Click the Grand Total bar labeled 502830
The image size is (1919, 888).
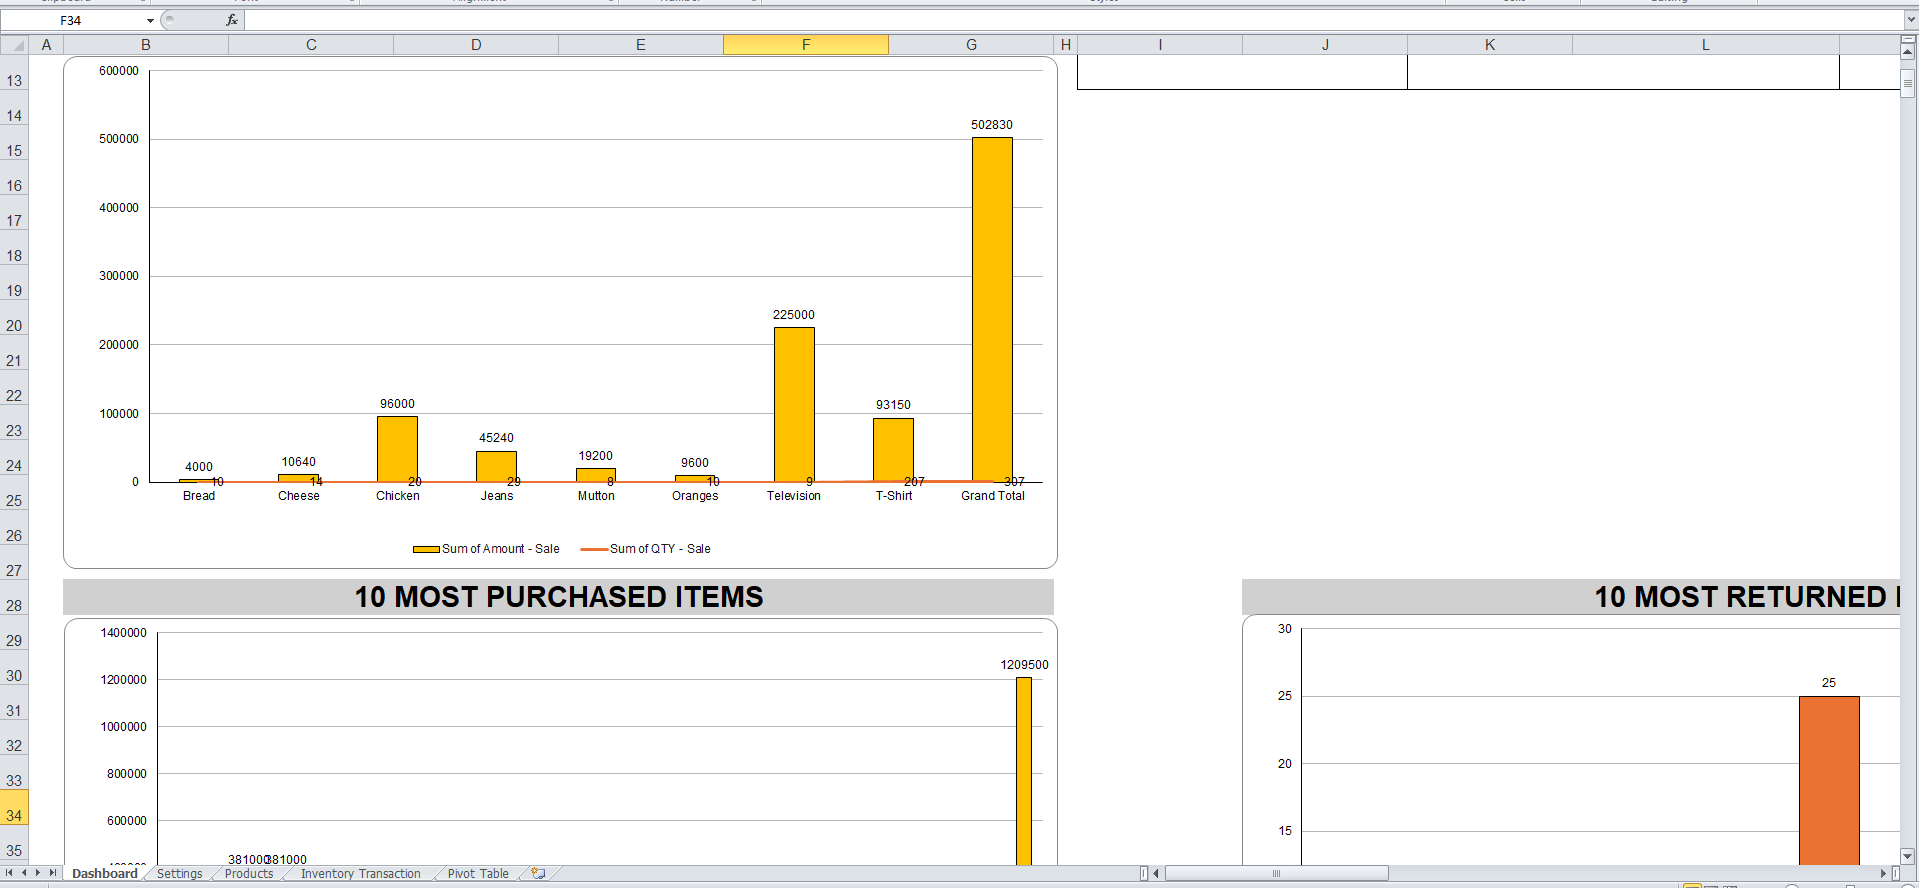coord(992,309)
